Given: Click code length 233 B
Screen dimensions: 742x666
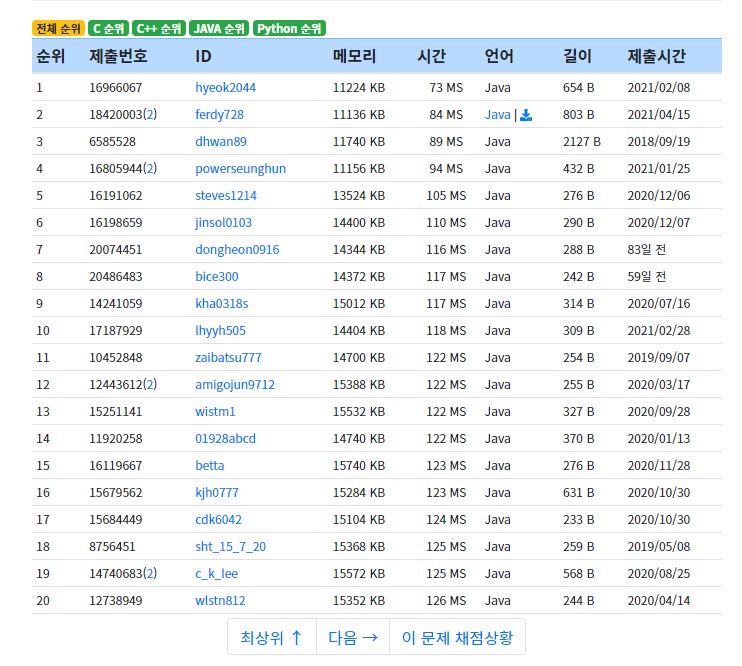Looking at the screenshot, I should point(578,520).
